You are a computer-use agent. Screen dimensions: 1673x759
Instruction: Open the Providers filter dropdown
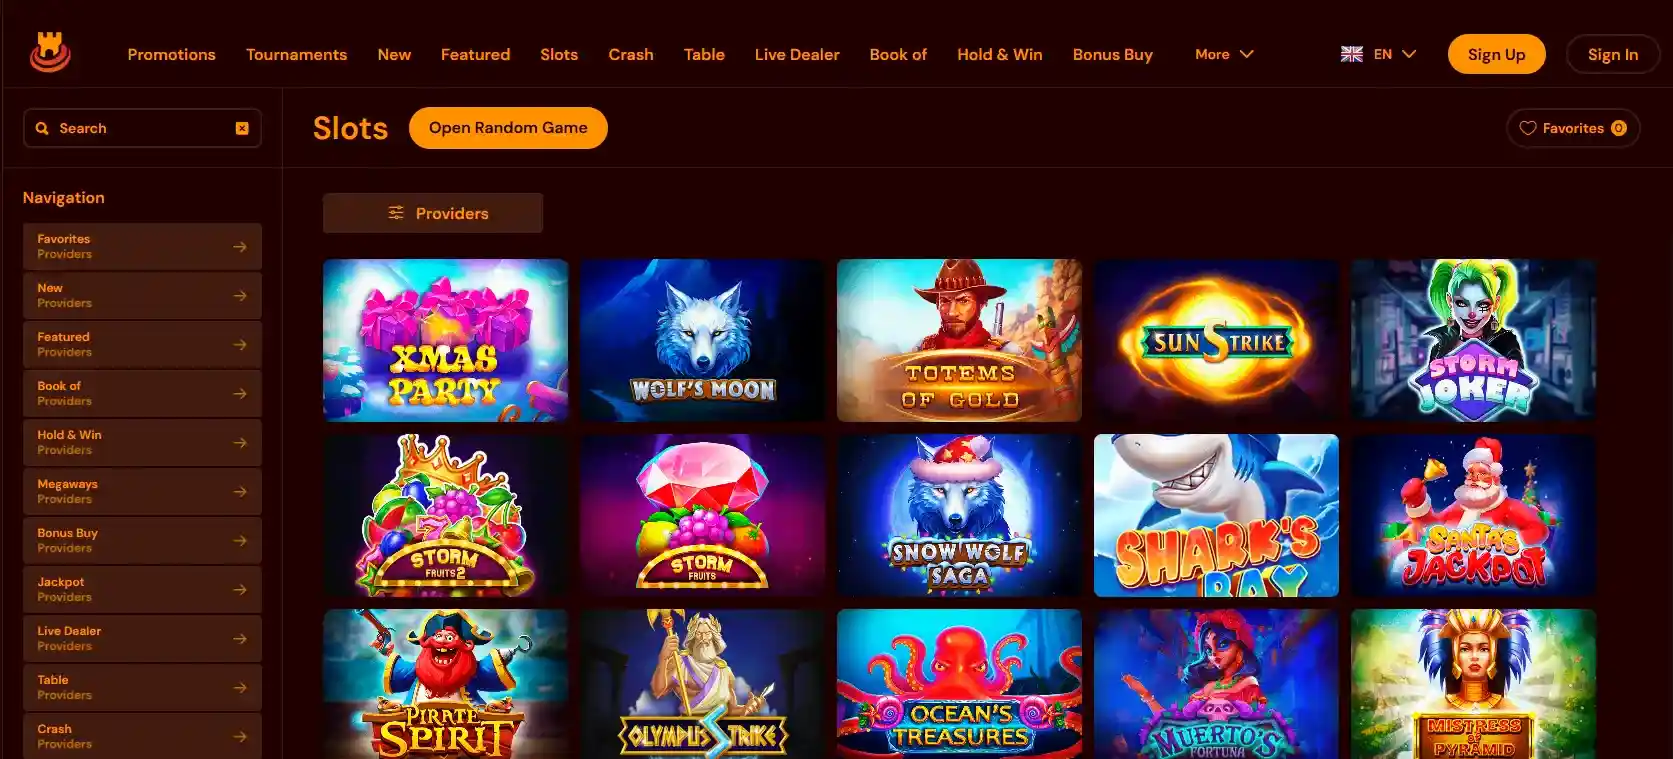click(x=433, y=213)
